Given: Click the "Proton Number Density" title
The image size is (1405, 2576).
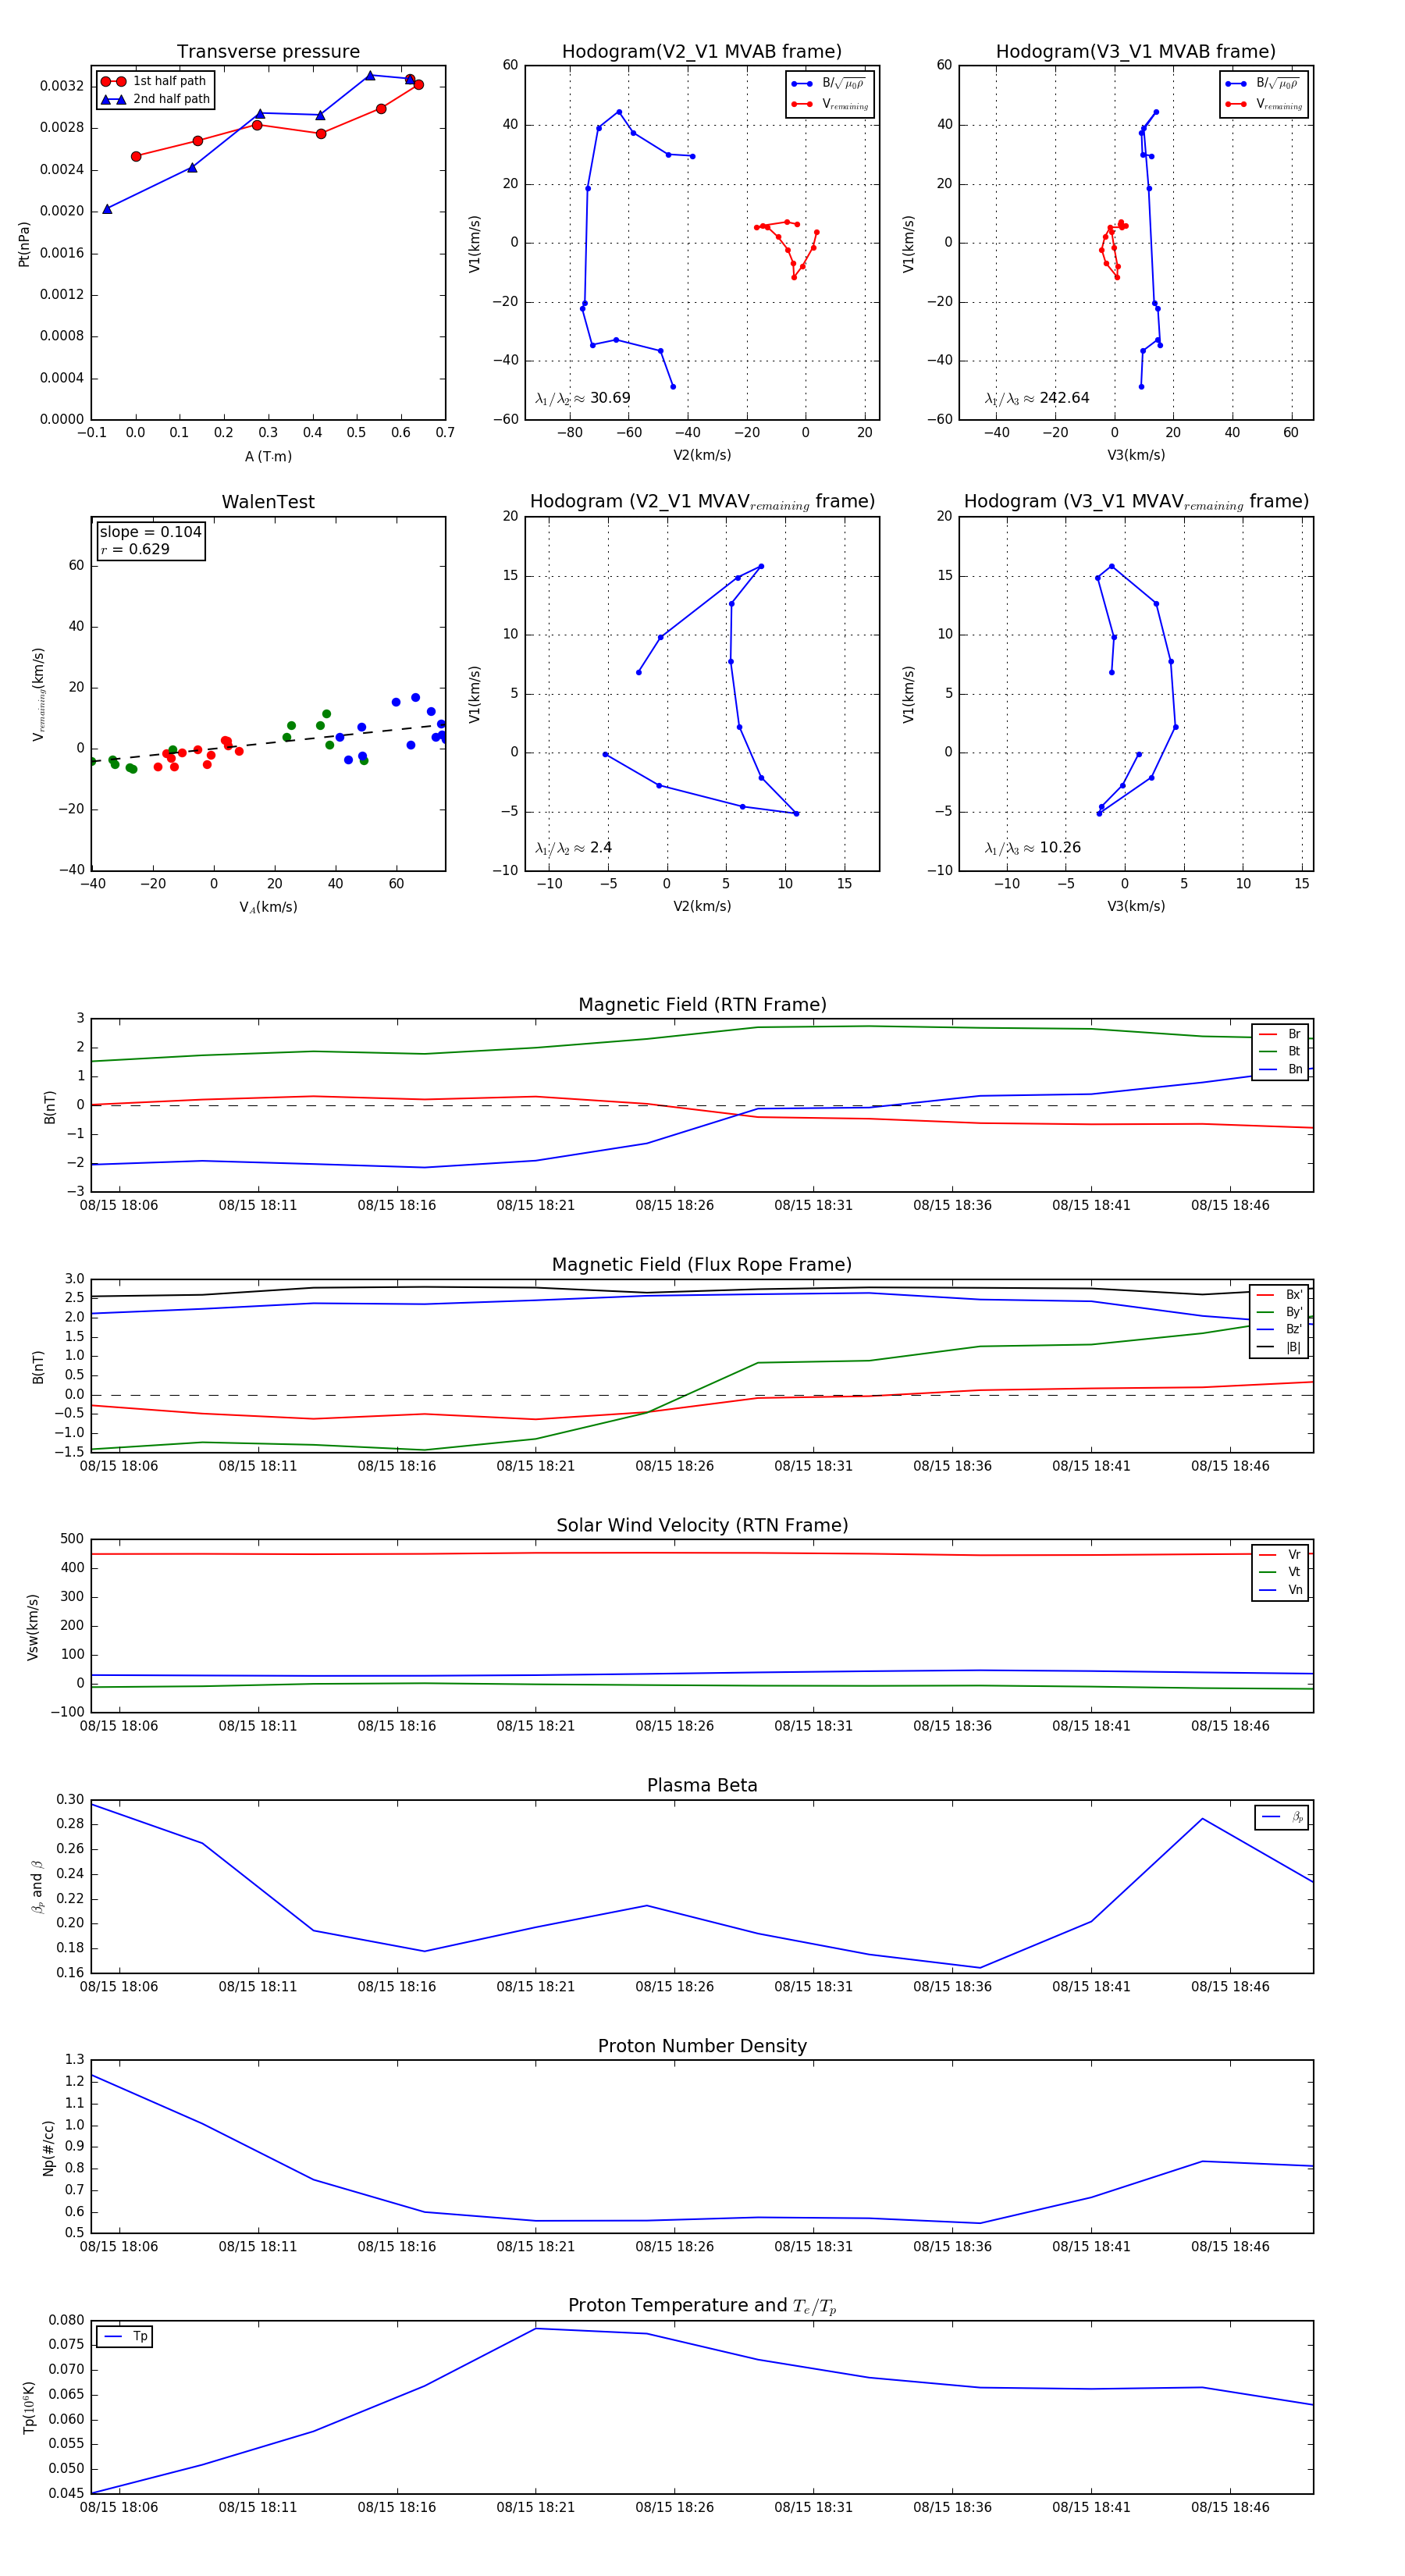Looking at the screenshot, I should coord(702,2045).
